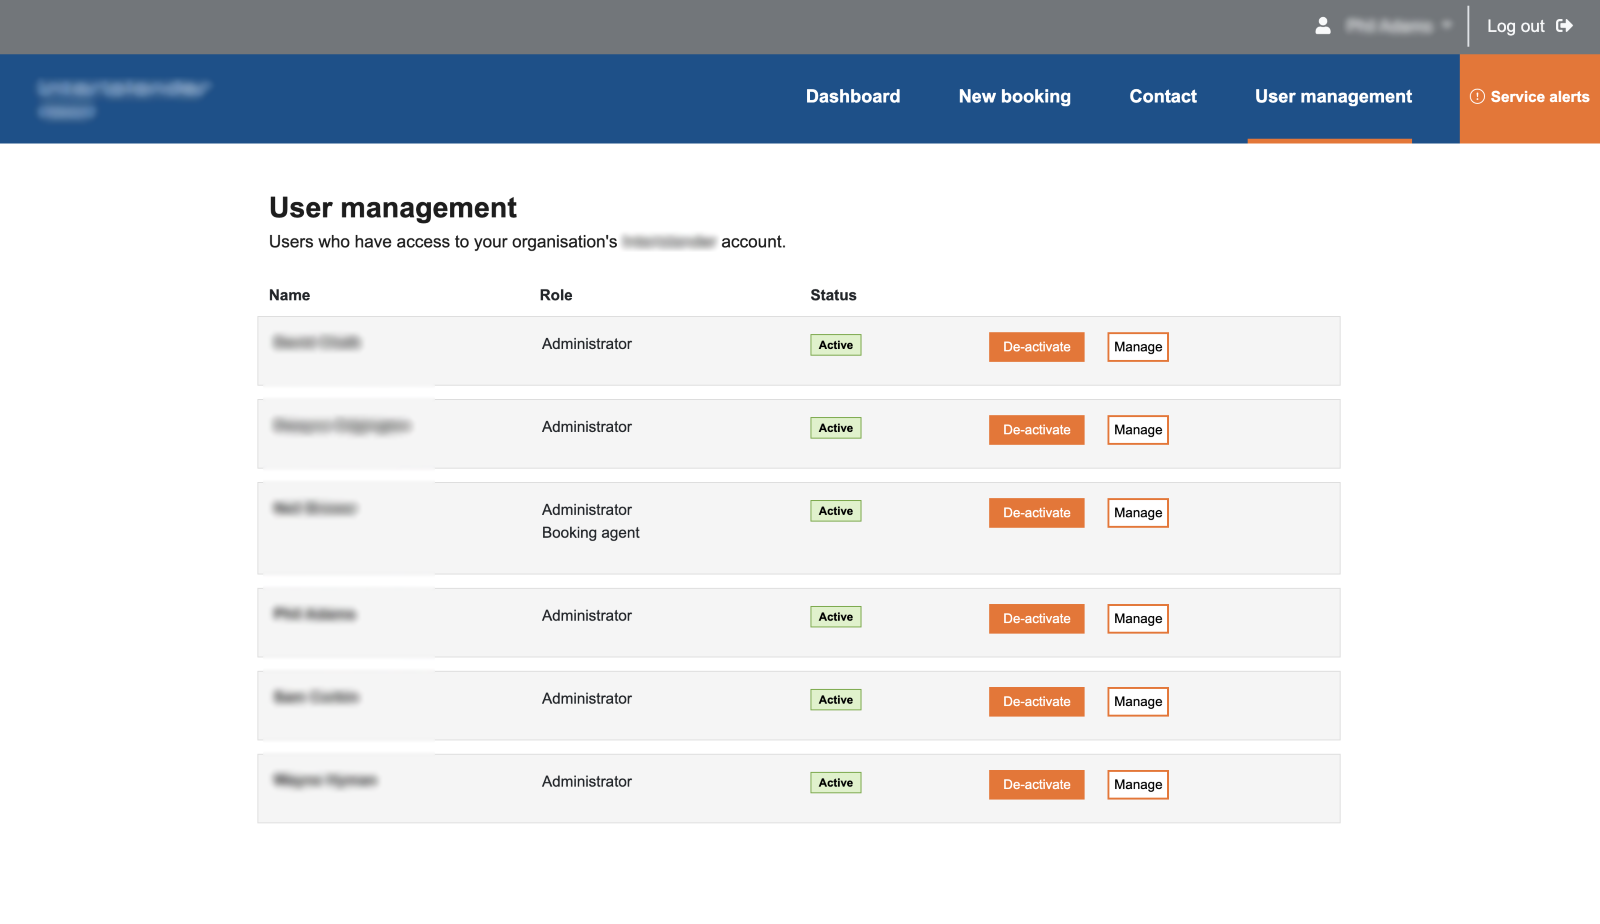Click the Service alerts info icon

pos(1477,97)
